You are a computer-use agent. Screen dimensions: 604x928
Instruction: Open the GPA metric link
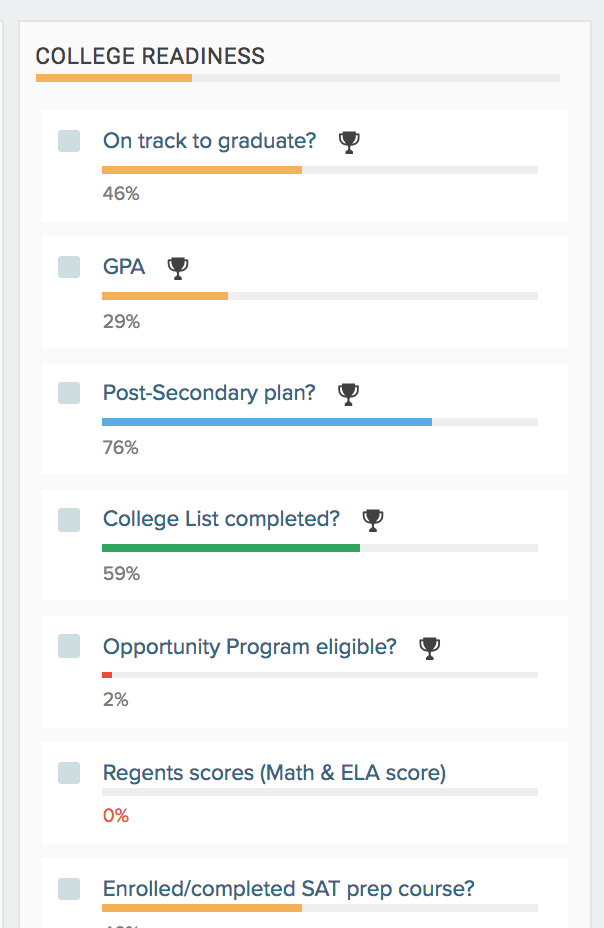point(124,267)
